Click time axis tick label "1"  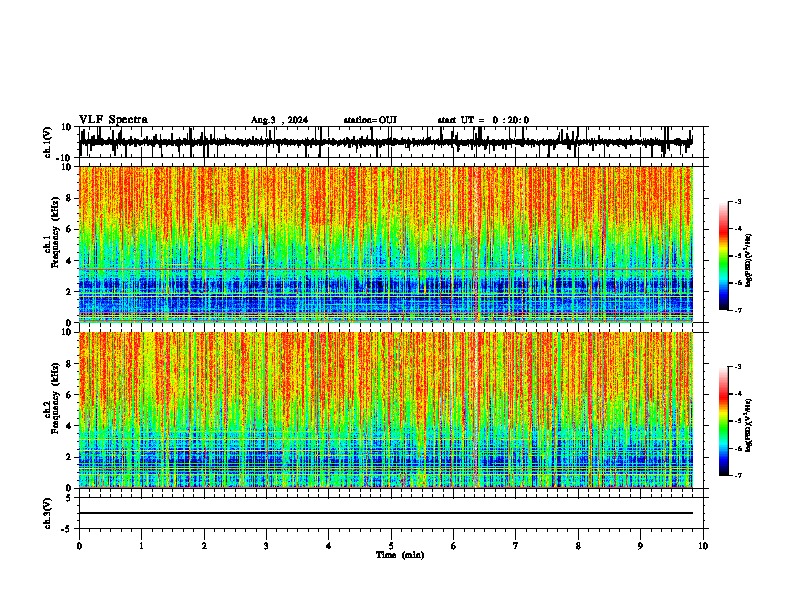click(141, 546)
